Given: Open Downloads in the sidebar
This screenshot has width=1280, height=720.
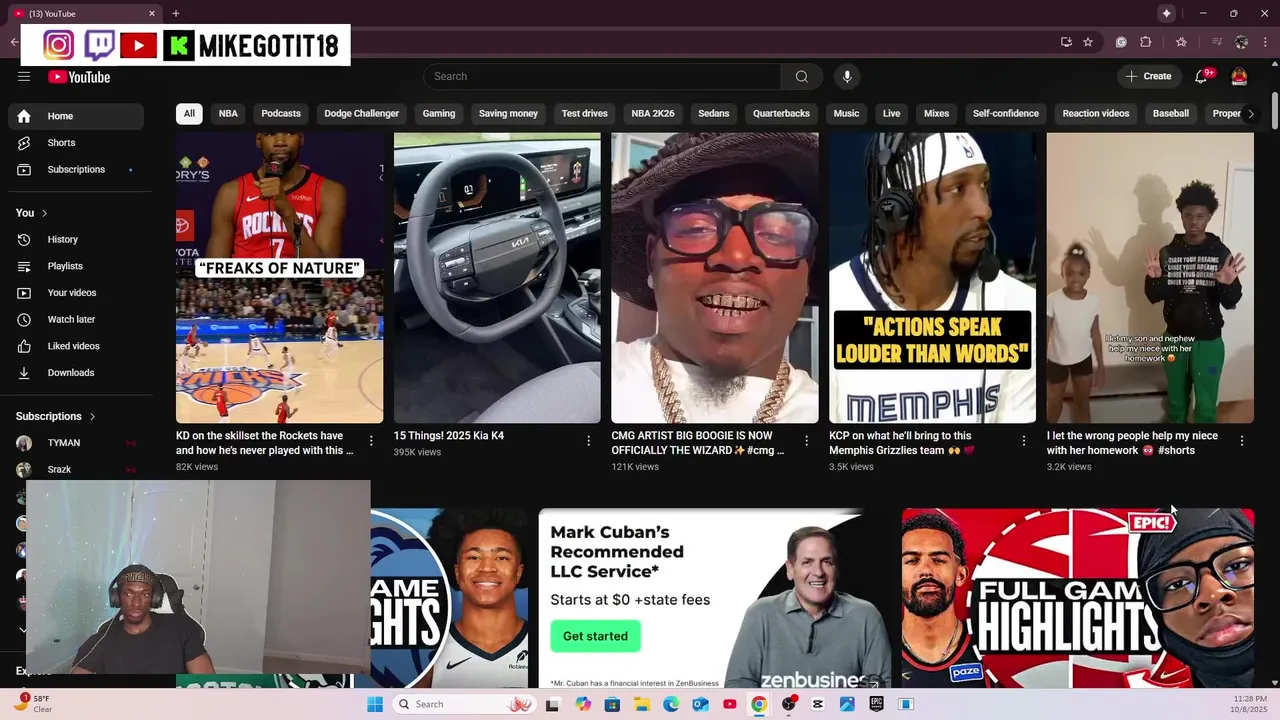Looking at the screenshot, I should [x=76, y=373].
